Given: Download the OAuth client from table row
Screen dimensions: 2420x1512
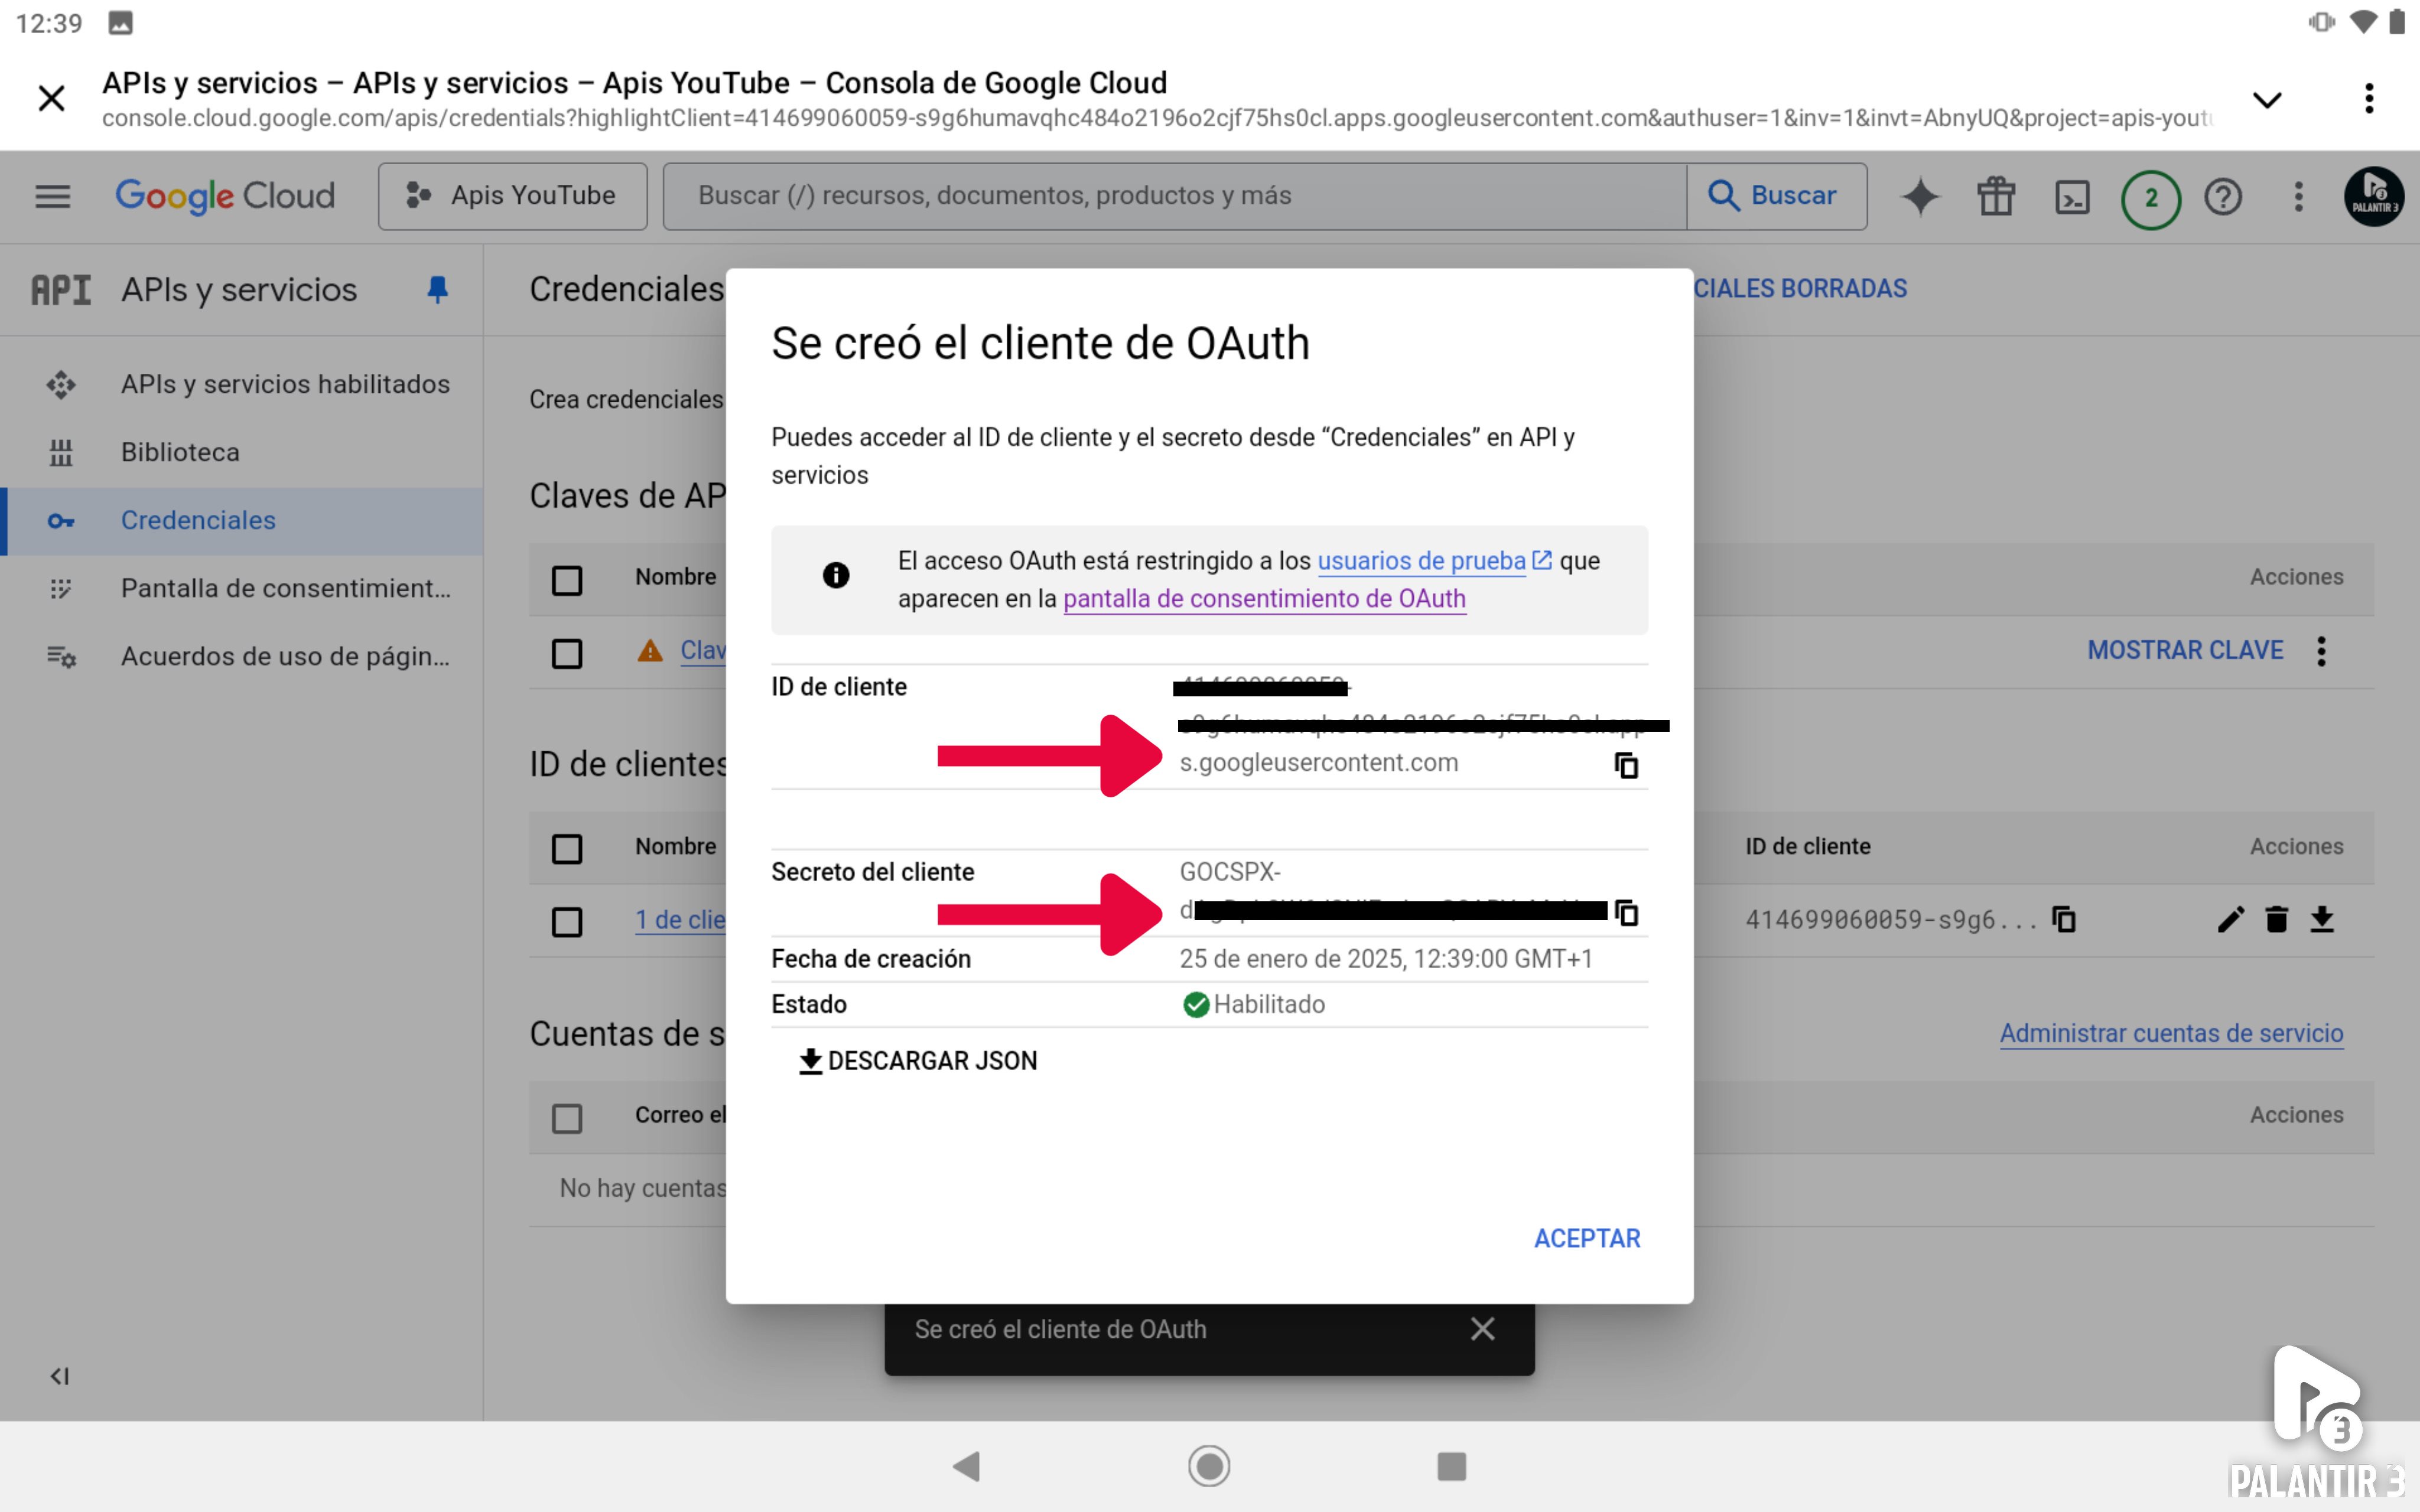Looking at the screenshot, I should pyautogui.click(x=2323, y=919).
